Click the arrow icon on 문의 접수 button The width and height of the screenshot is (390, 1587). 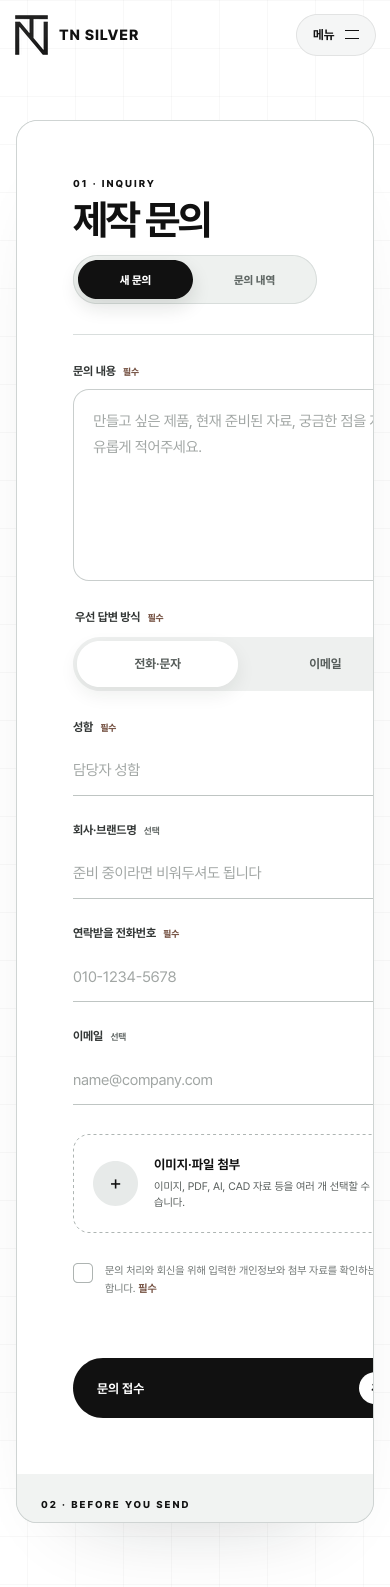(368, 1388)
